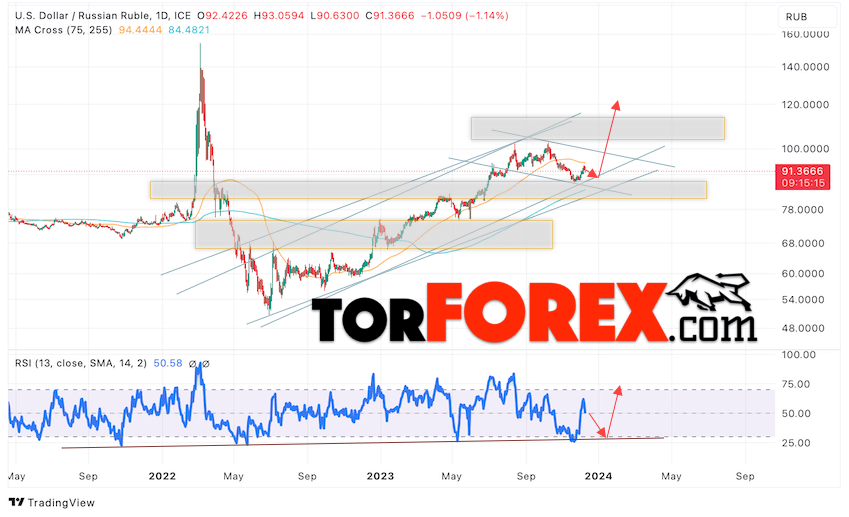
Task: Click the countdown timer 09:15:15
Action: point(802,183)
